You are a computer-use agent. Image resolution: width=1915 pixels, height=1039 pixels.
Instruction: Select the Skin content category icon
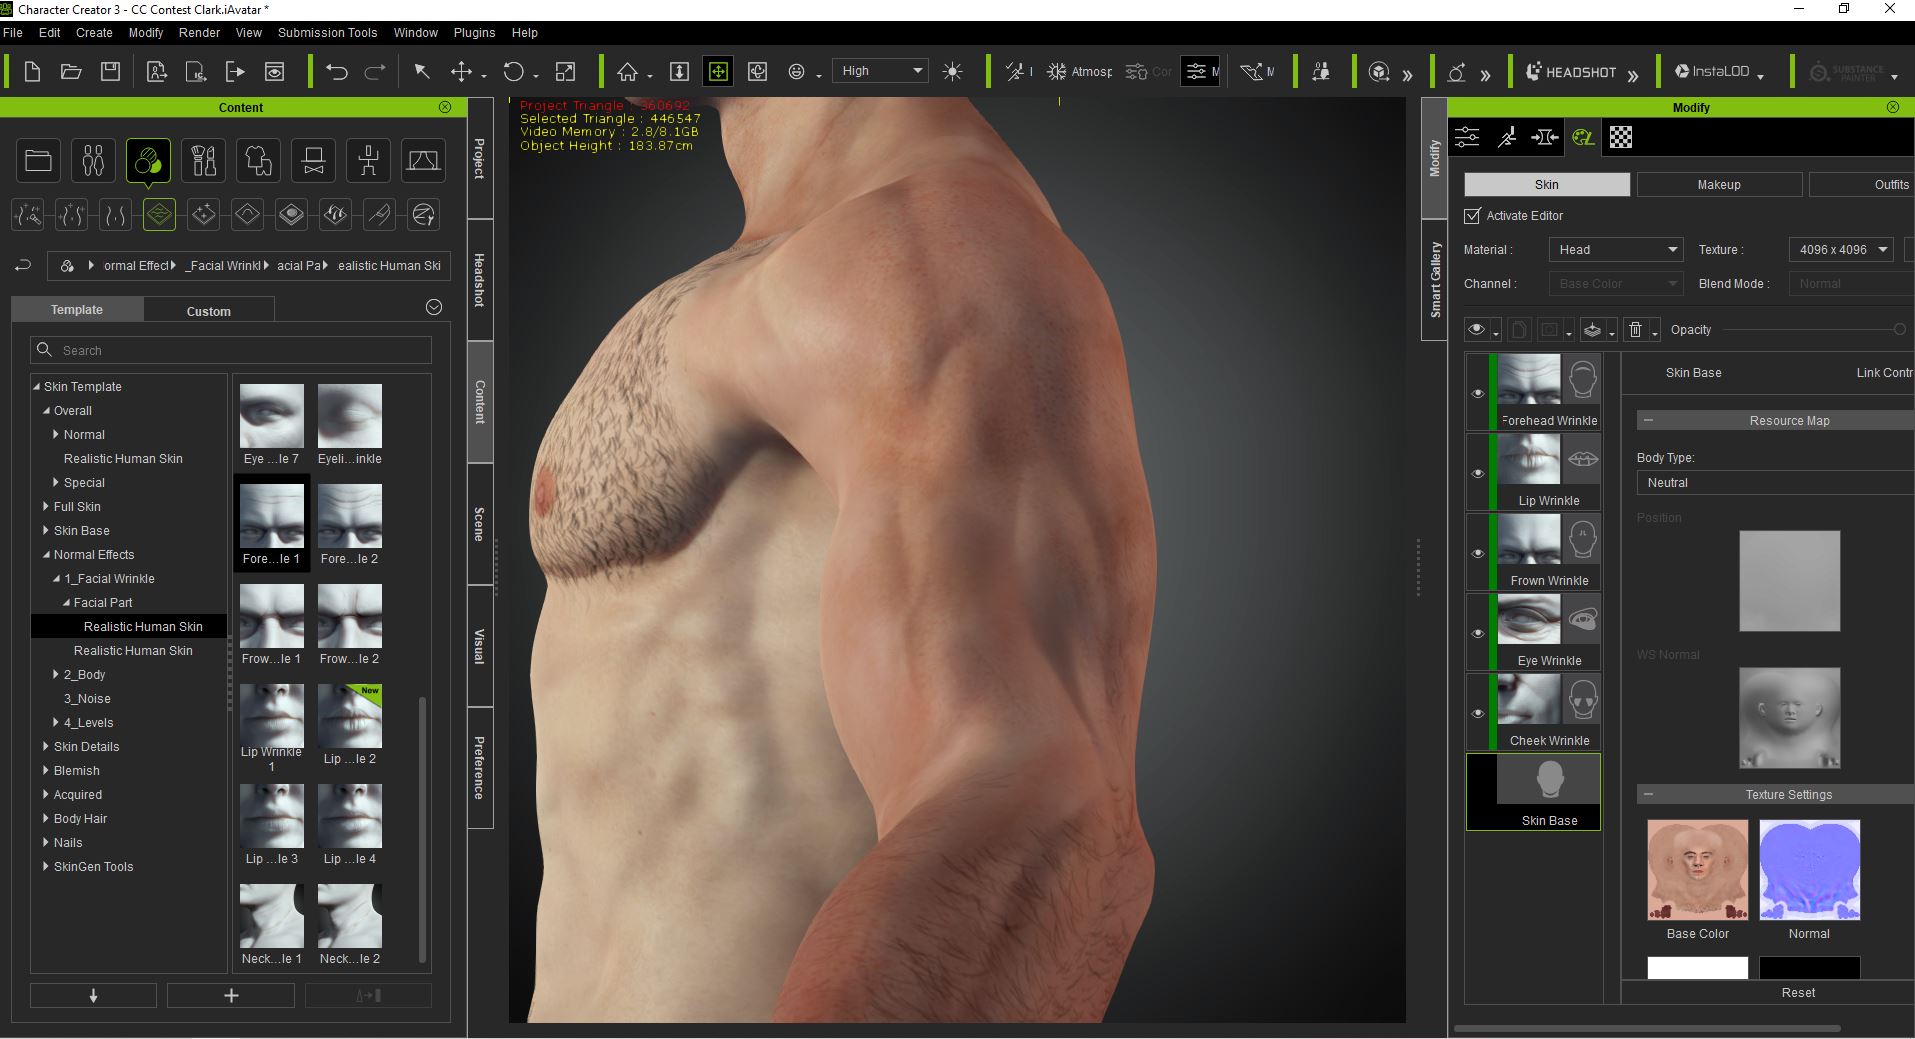pos(148,160)
